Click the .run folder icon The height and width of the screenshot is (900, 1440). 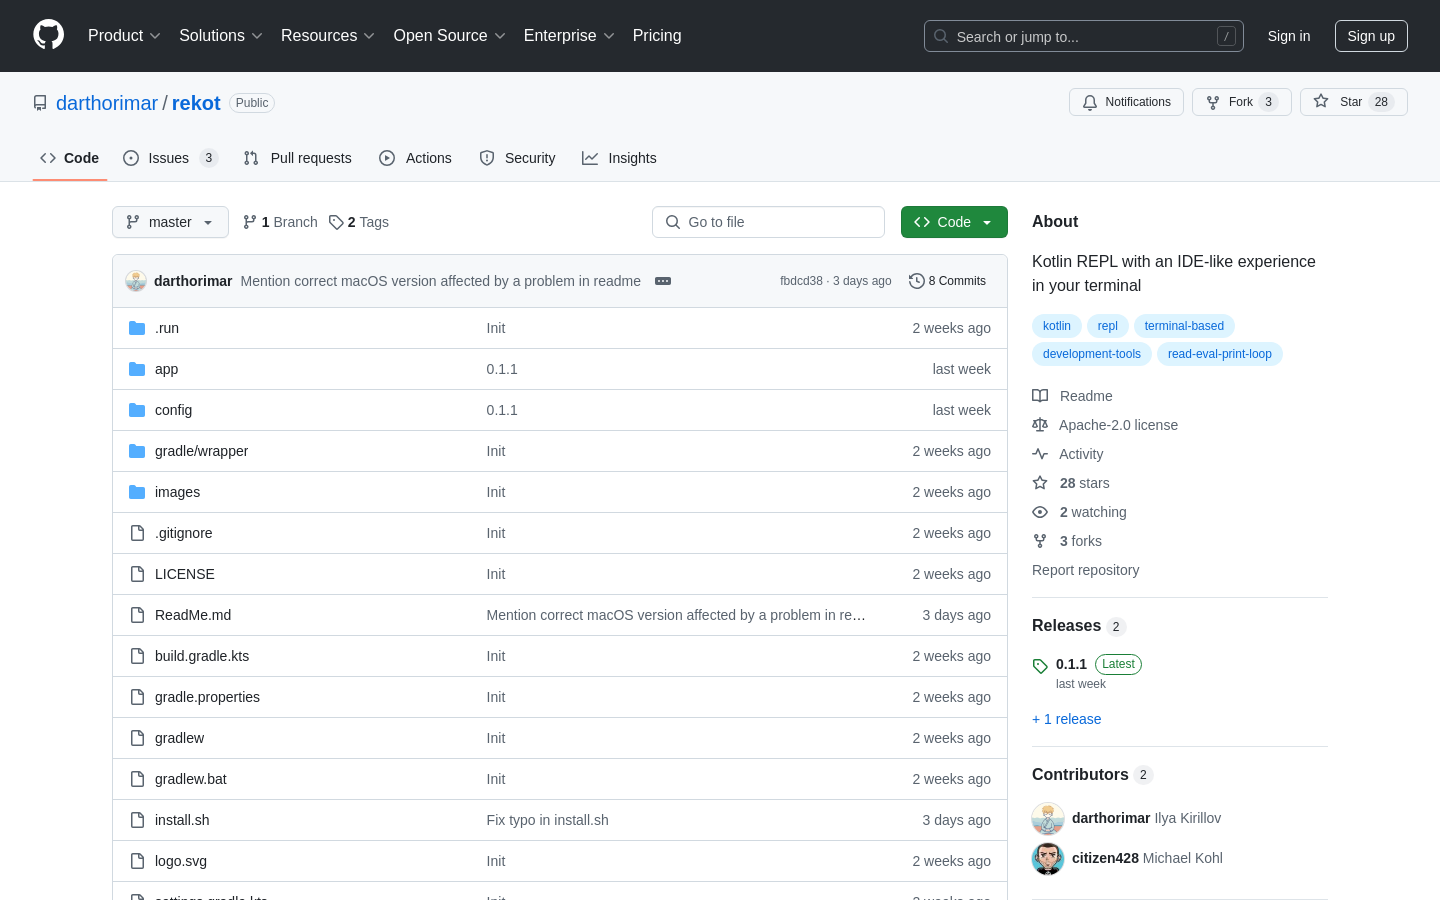(x=137, y=328)
